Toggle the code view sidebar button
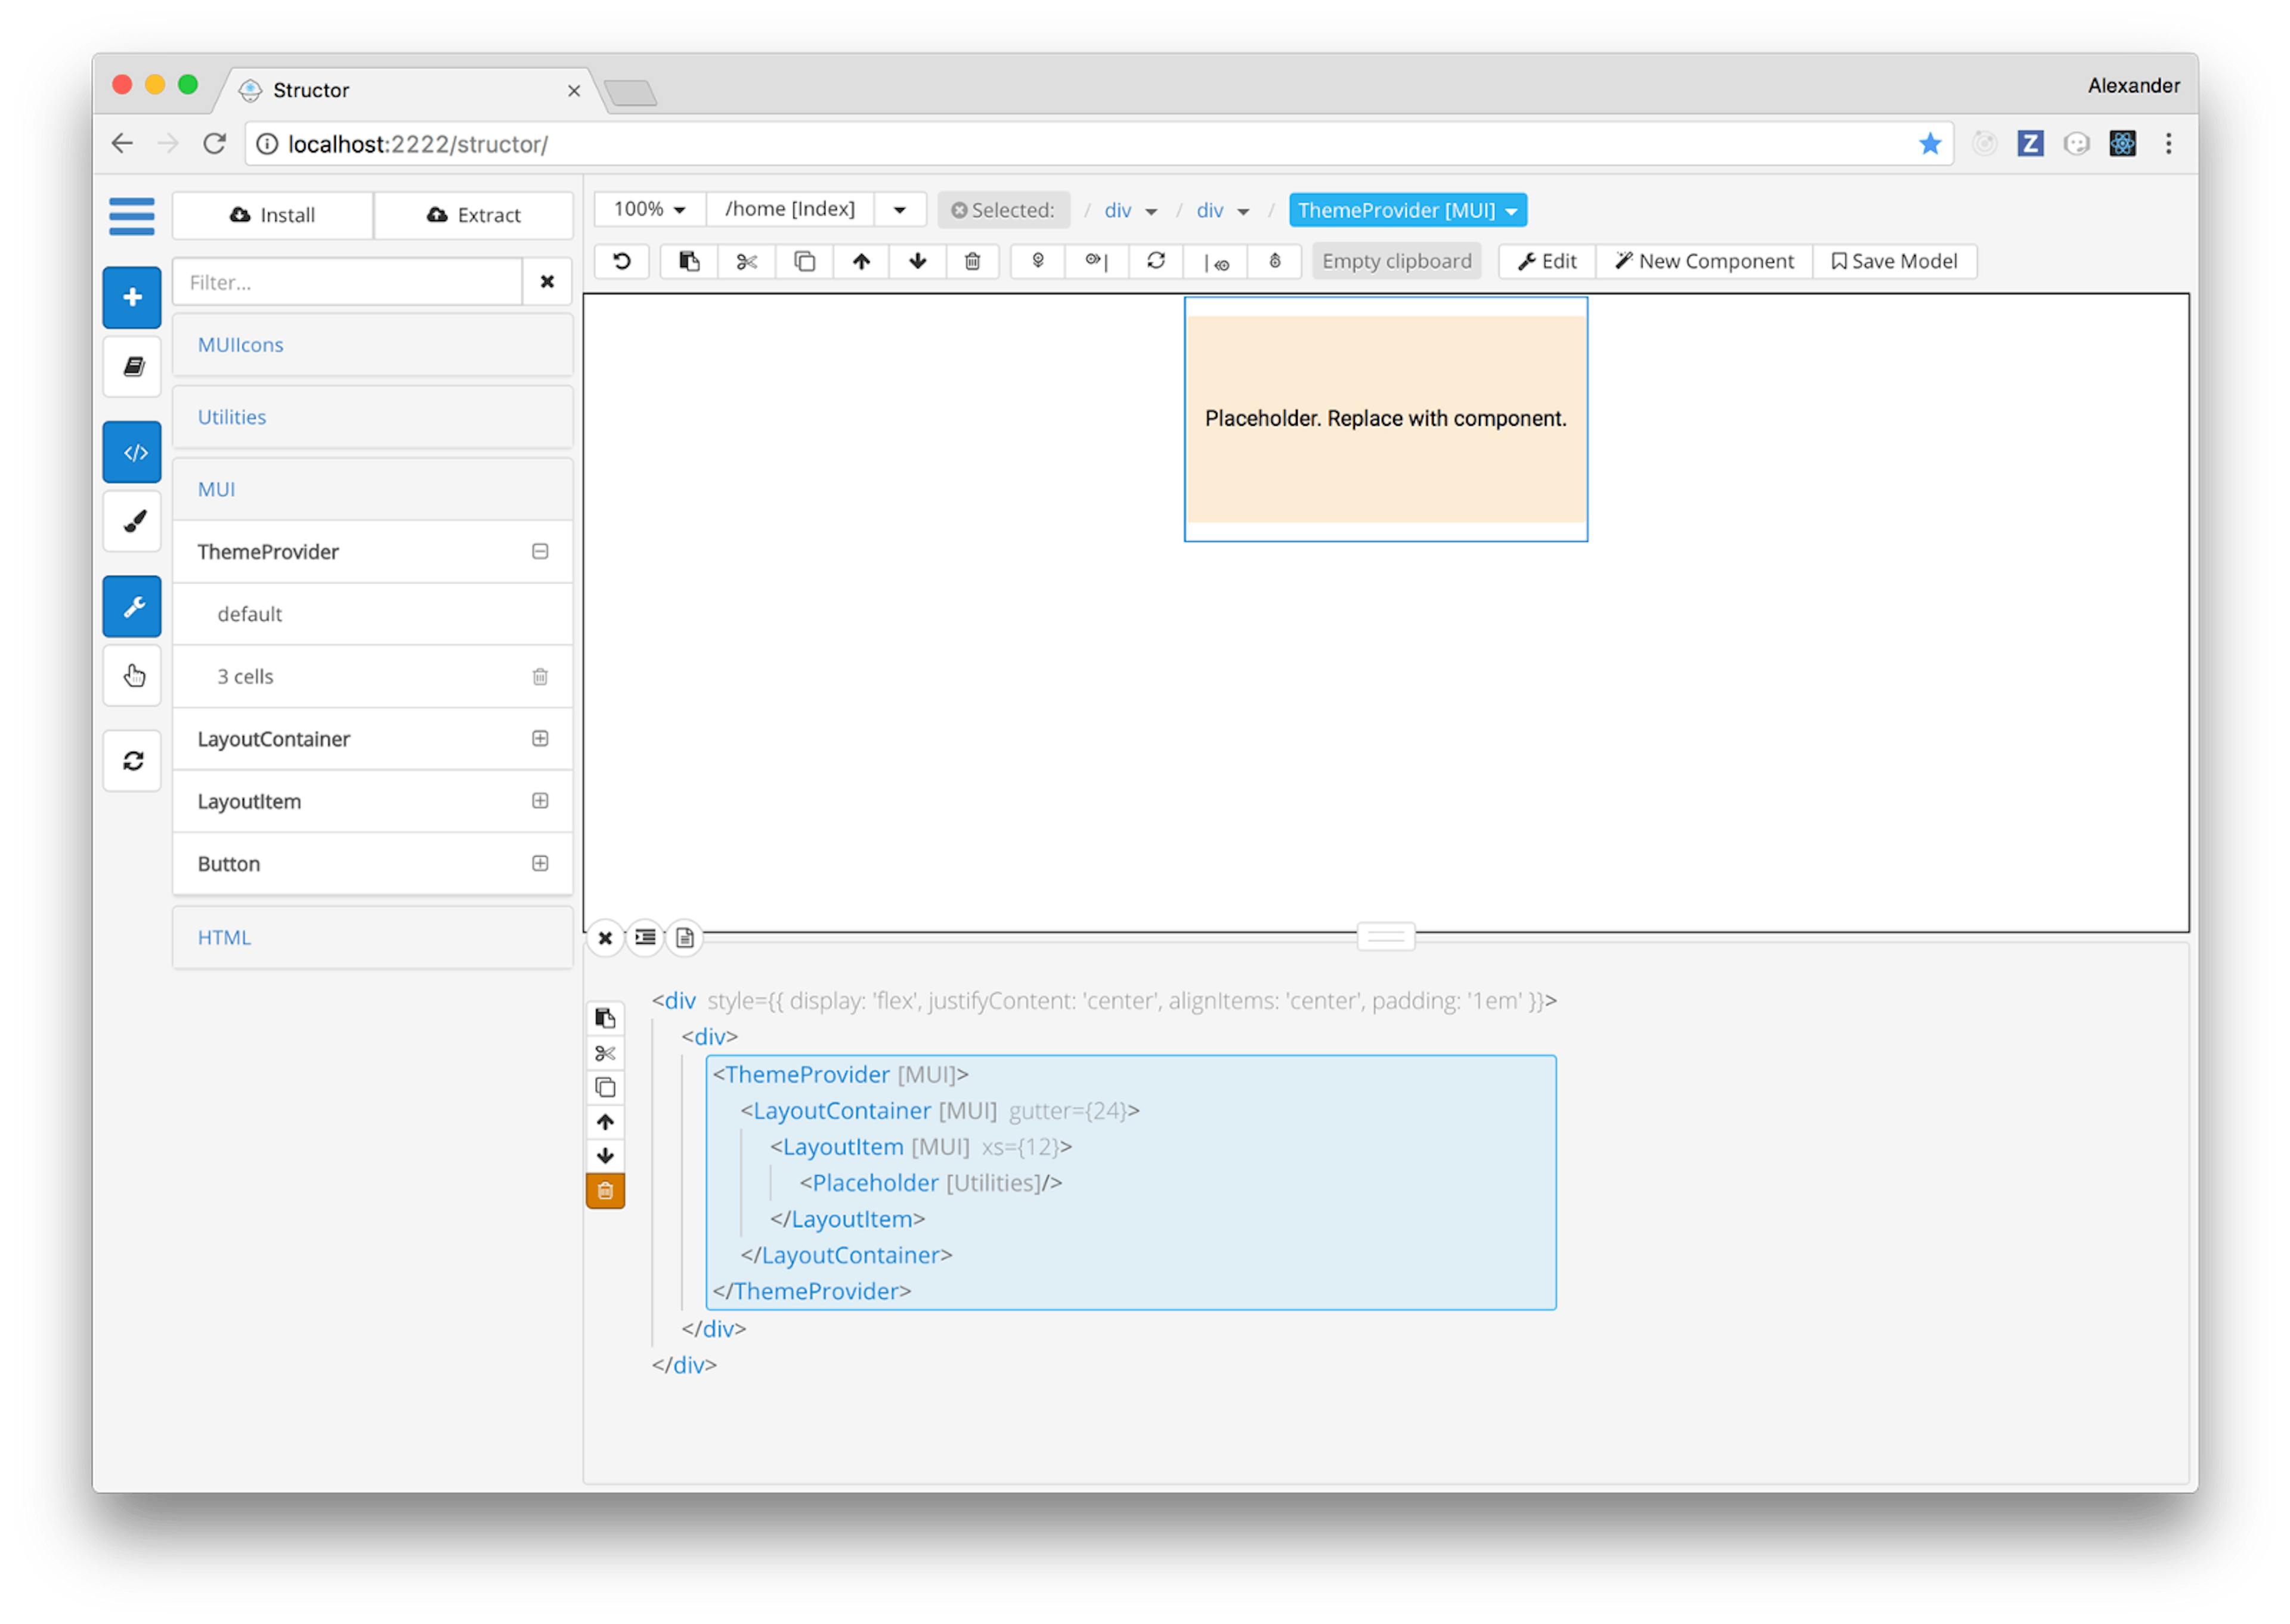The height and width of the screenshot is (1624, 2290). (132, 452)
